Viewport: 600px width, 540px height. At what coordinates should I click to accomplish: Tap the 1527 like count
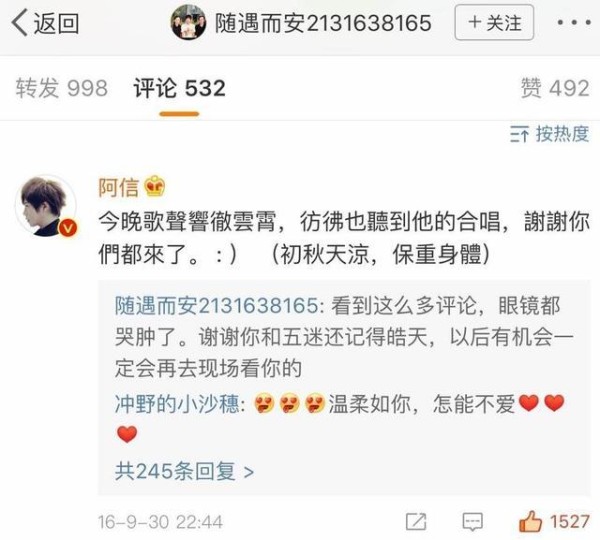tap(569, 522)
